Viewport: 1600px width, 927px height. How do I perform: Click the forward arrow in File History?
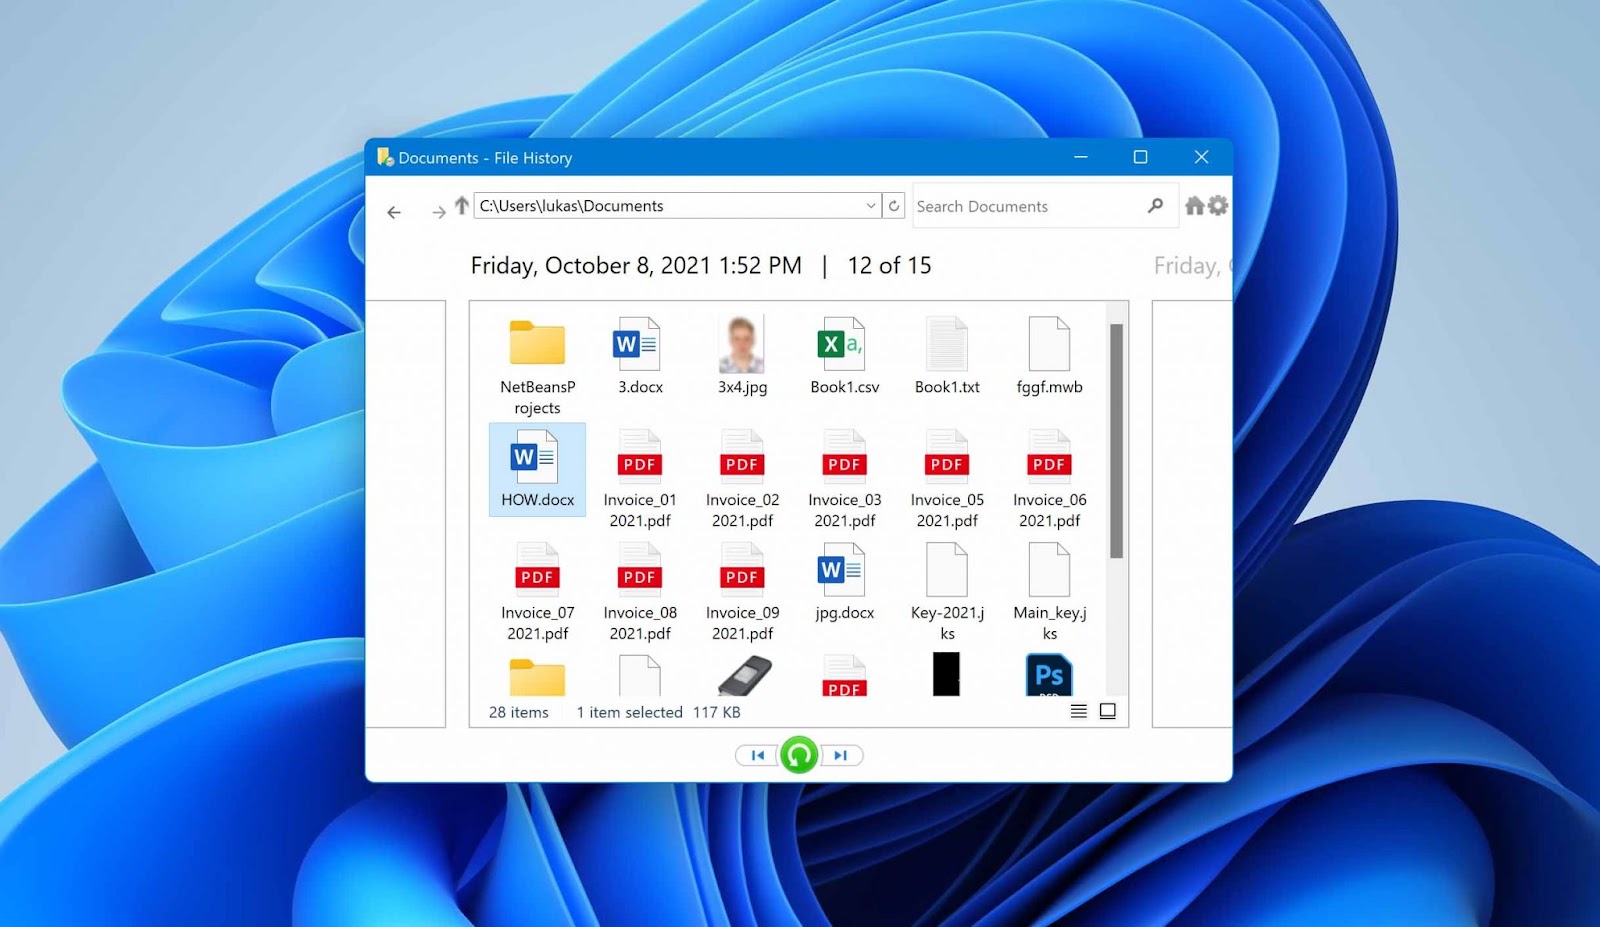point(439,212)
